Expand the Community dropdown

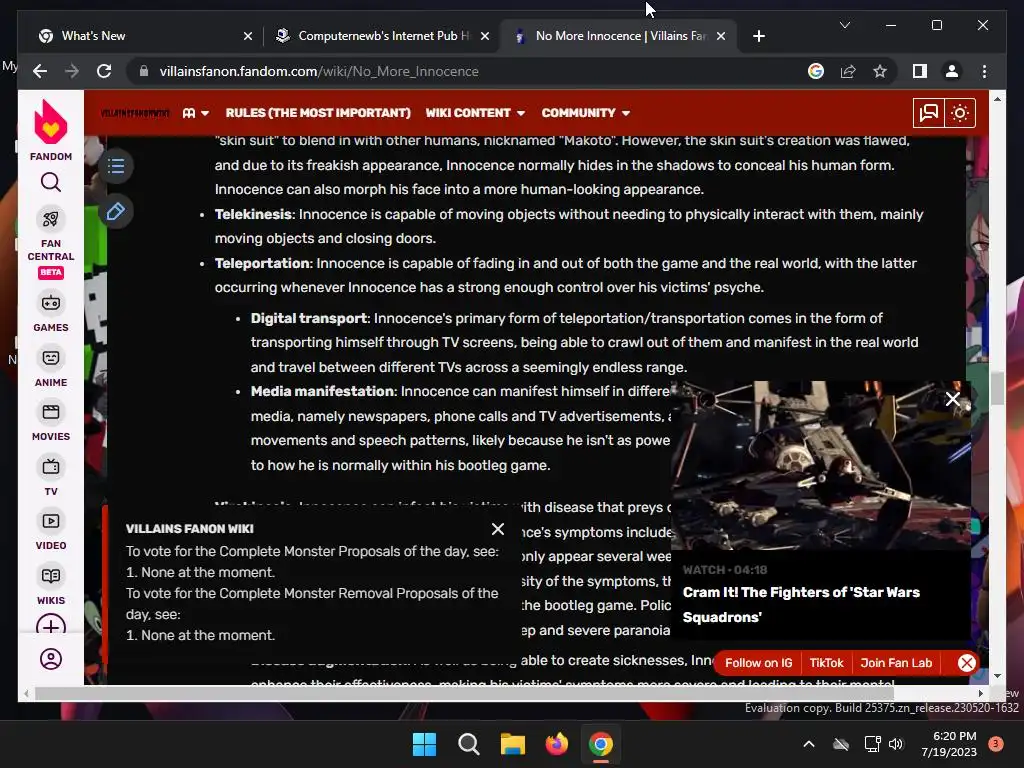[x=585, y=113]
